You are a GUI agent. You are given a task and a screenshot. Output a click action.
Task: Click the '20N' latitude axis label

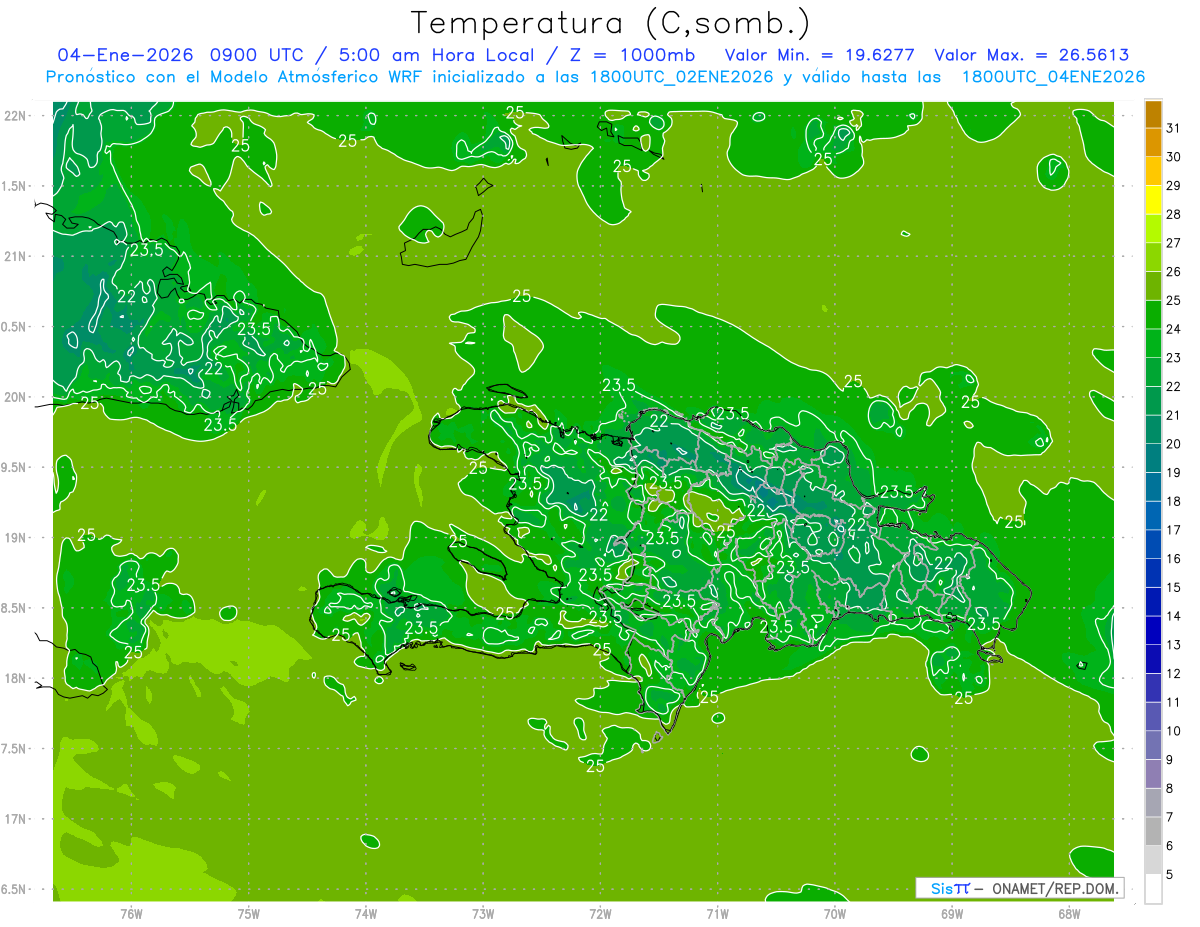coord(14,397)
